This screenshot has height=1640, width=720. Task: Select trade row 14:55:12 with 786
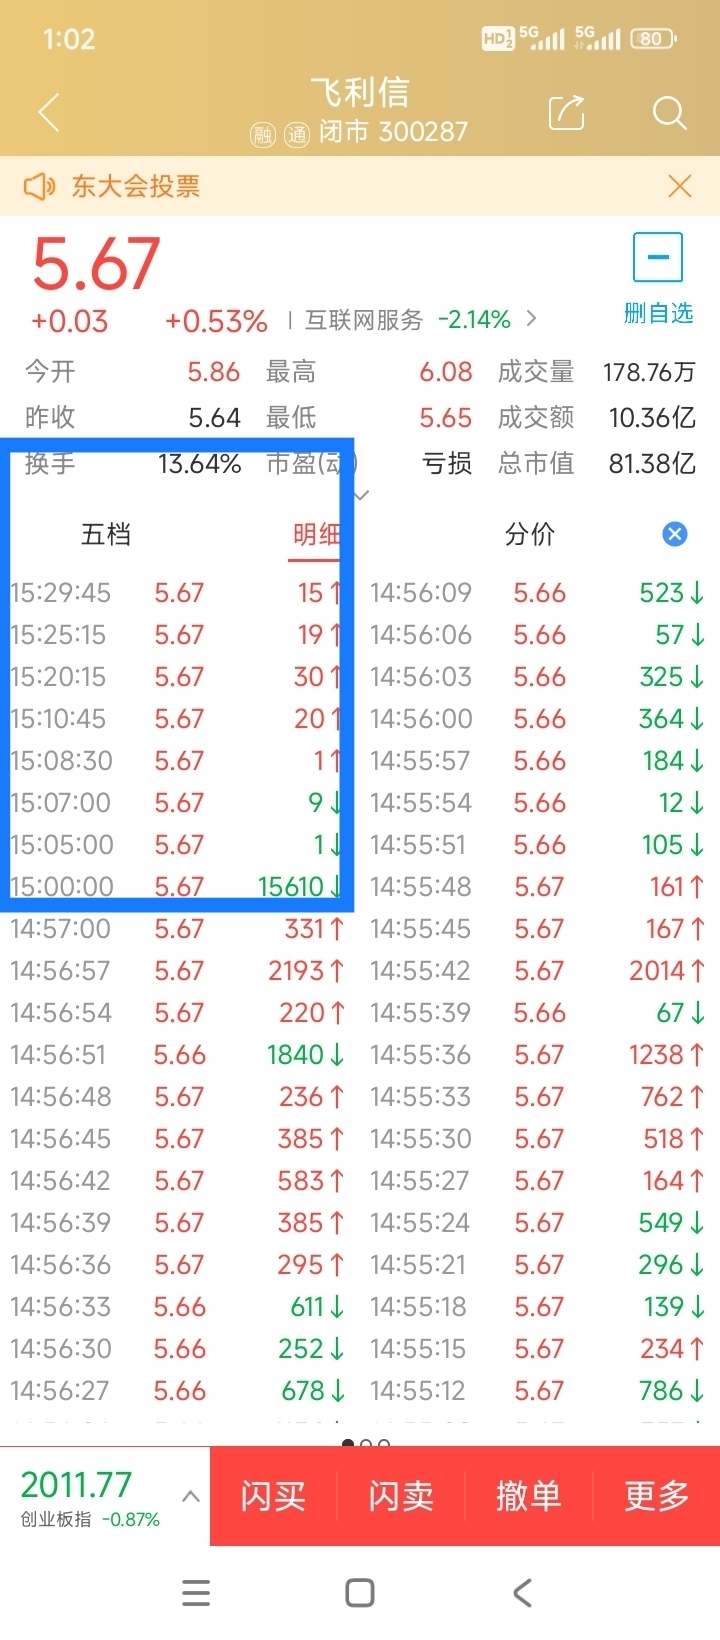[538, 1390]
